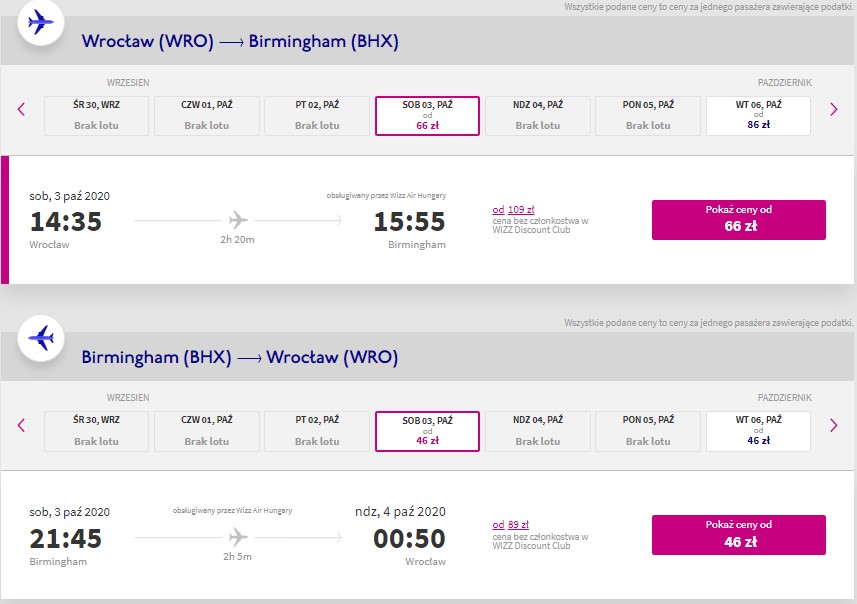The width and height of the screenshot is (857, 604).
Task: Select outbound date PON 05, PAŹ
Action: (648, 115)
